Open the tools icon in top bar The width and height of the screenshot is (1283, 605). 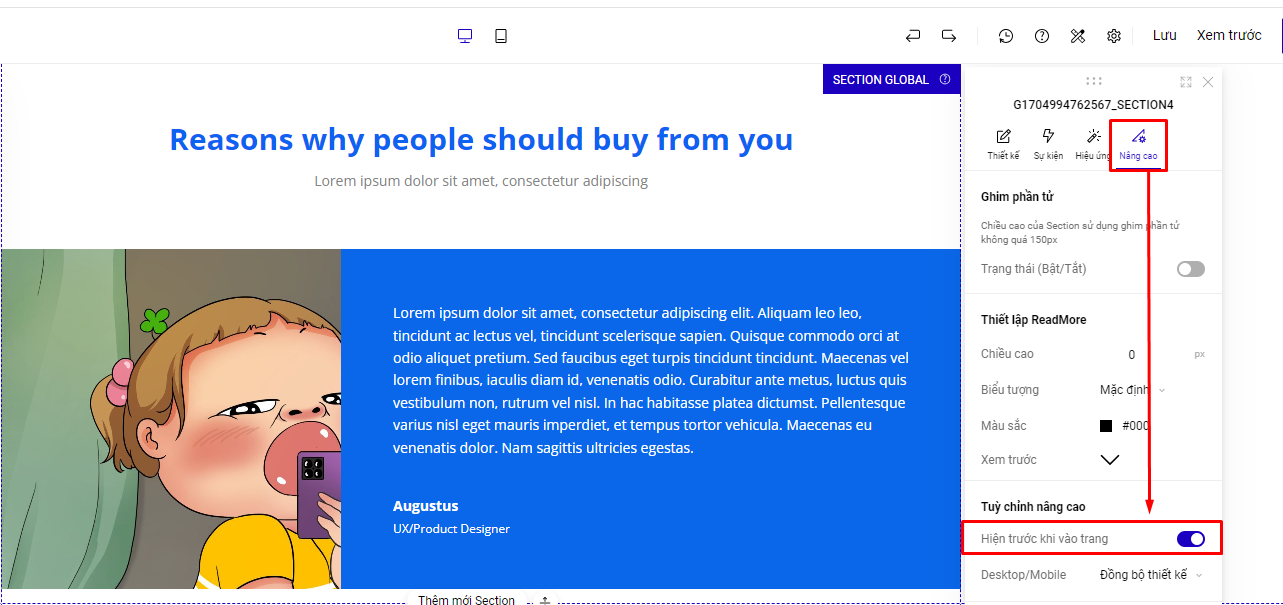(x=1078, y=36)
